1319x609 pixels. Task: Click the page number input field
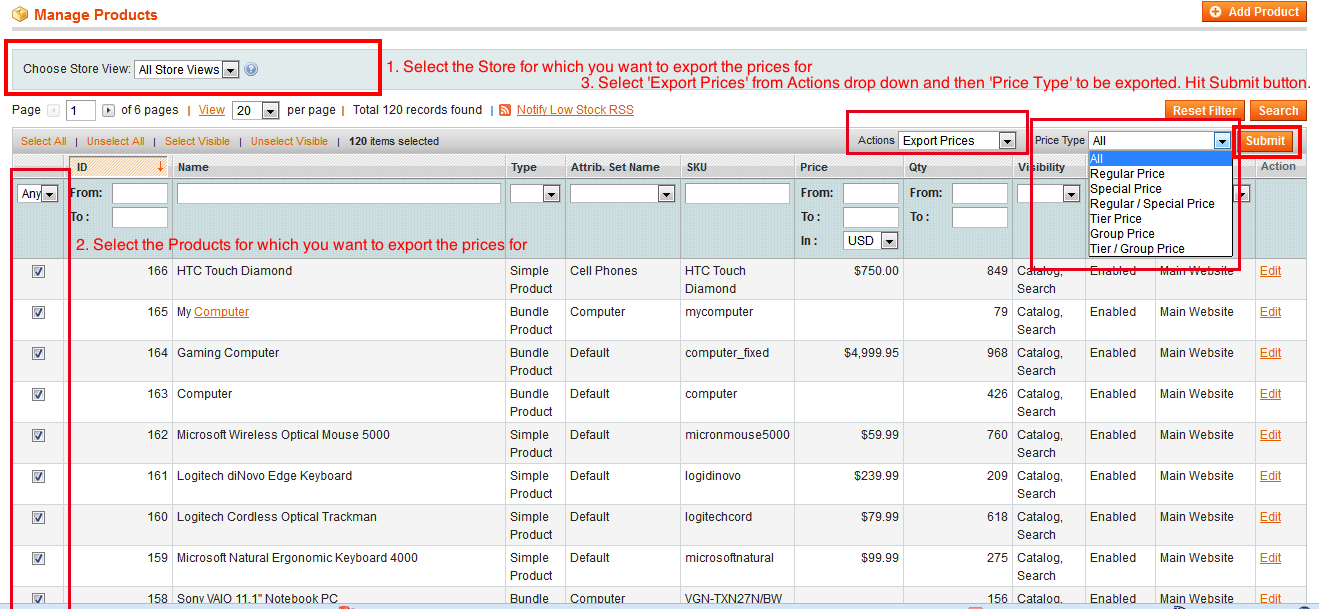(x=80, y=110)
